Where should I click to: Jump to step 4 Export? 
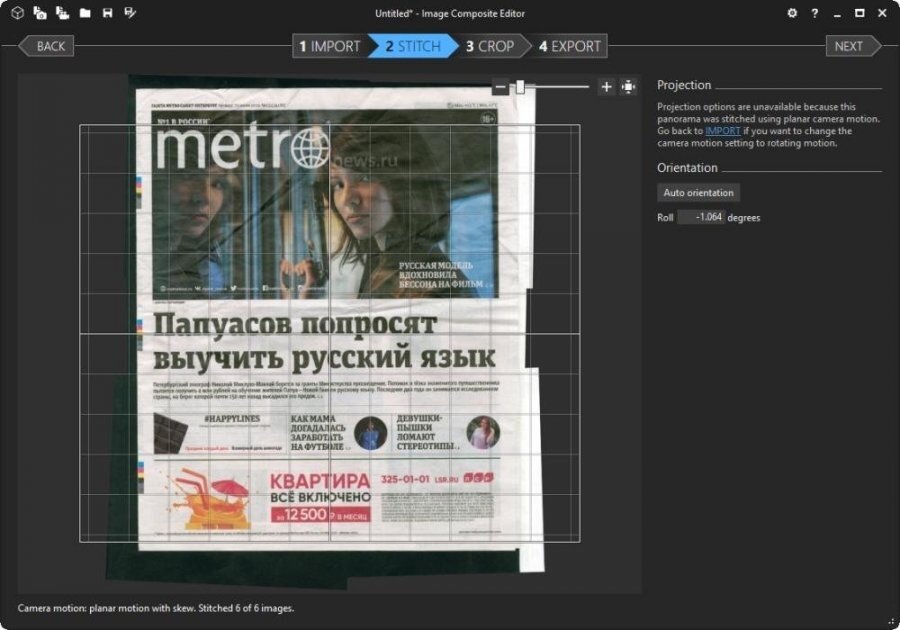tap(570, 46)
